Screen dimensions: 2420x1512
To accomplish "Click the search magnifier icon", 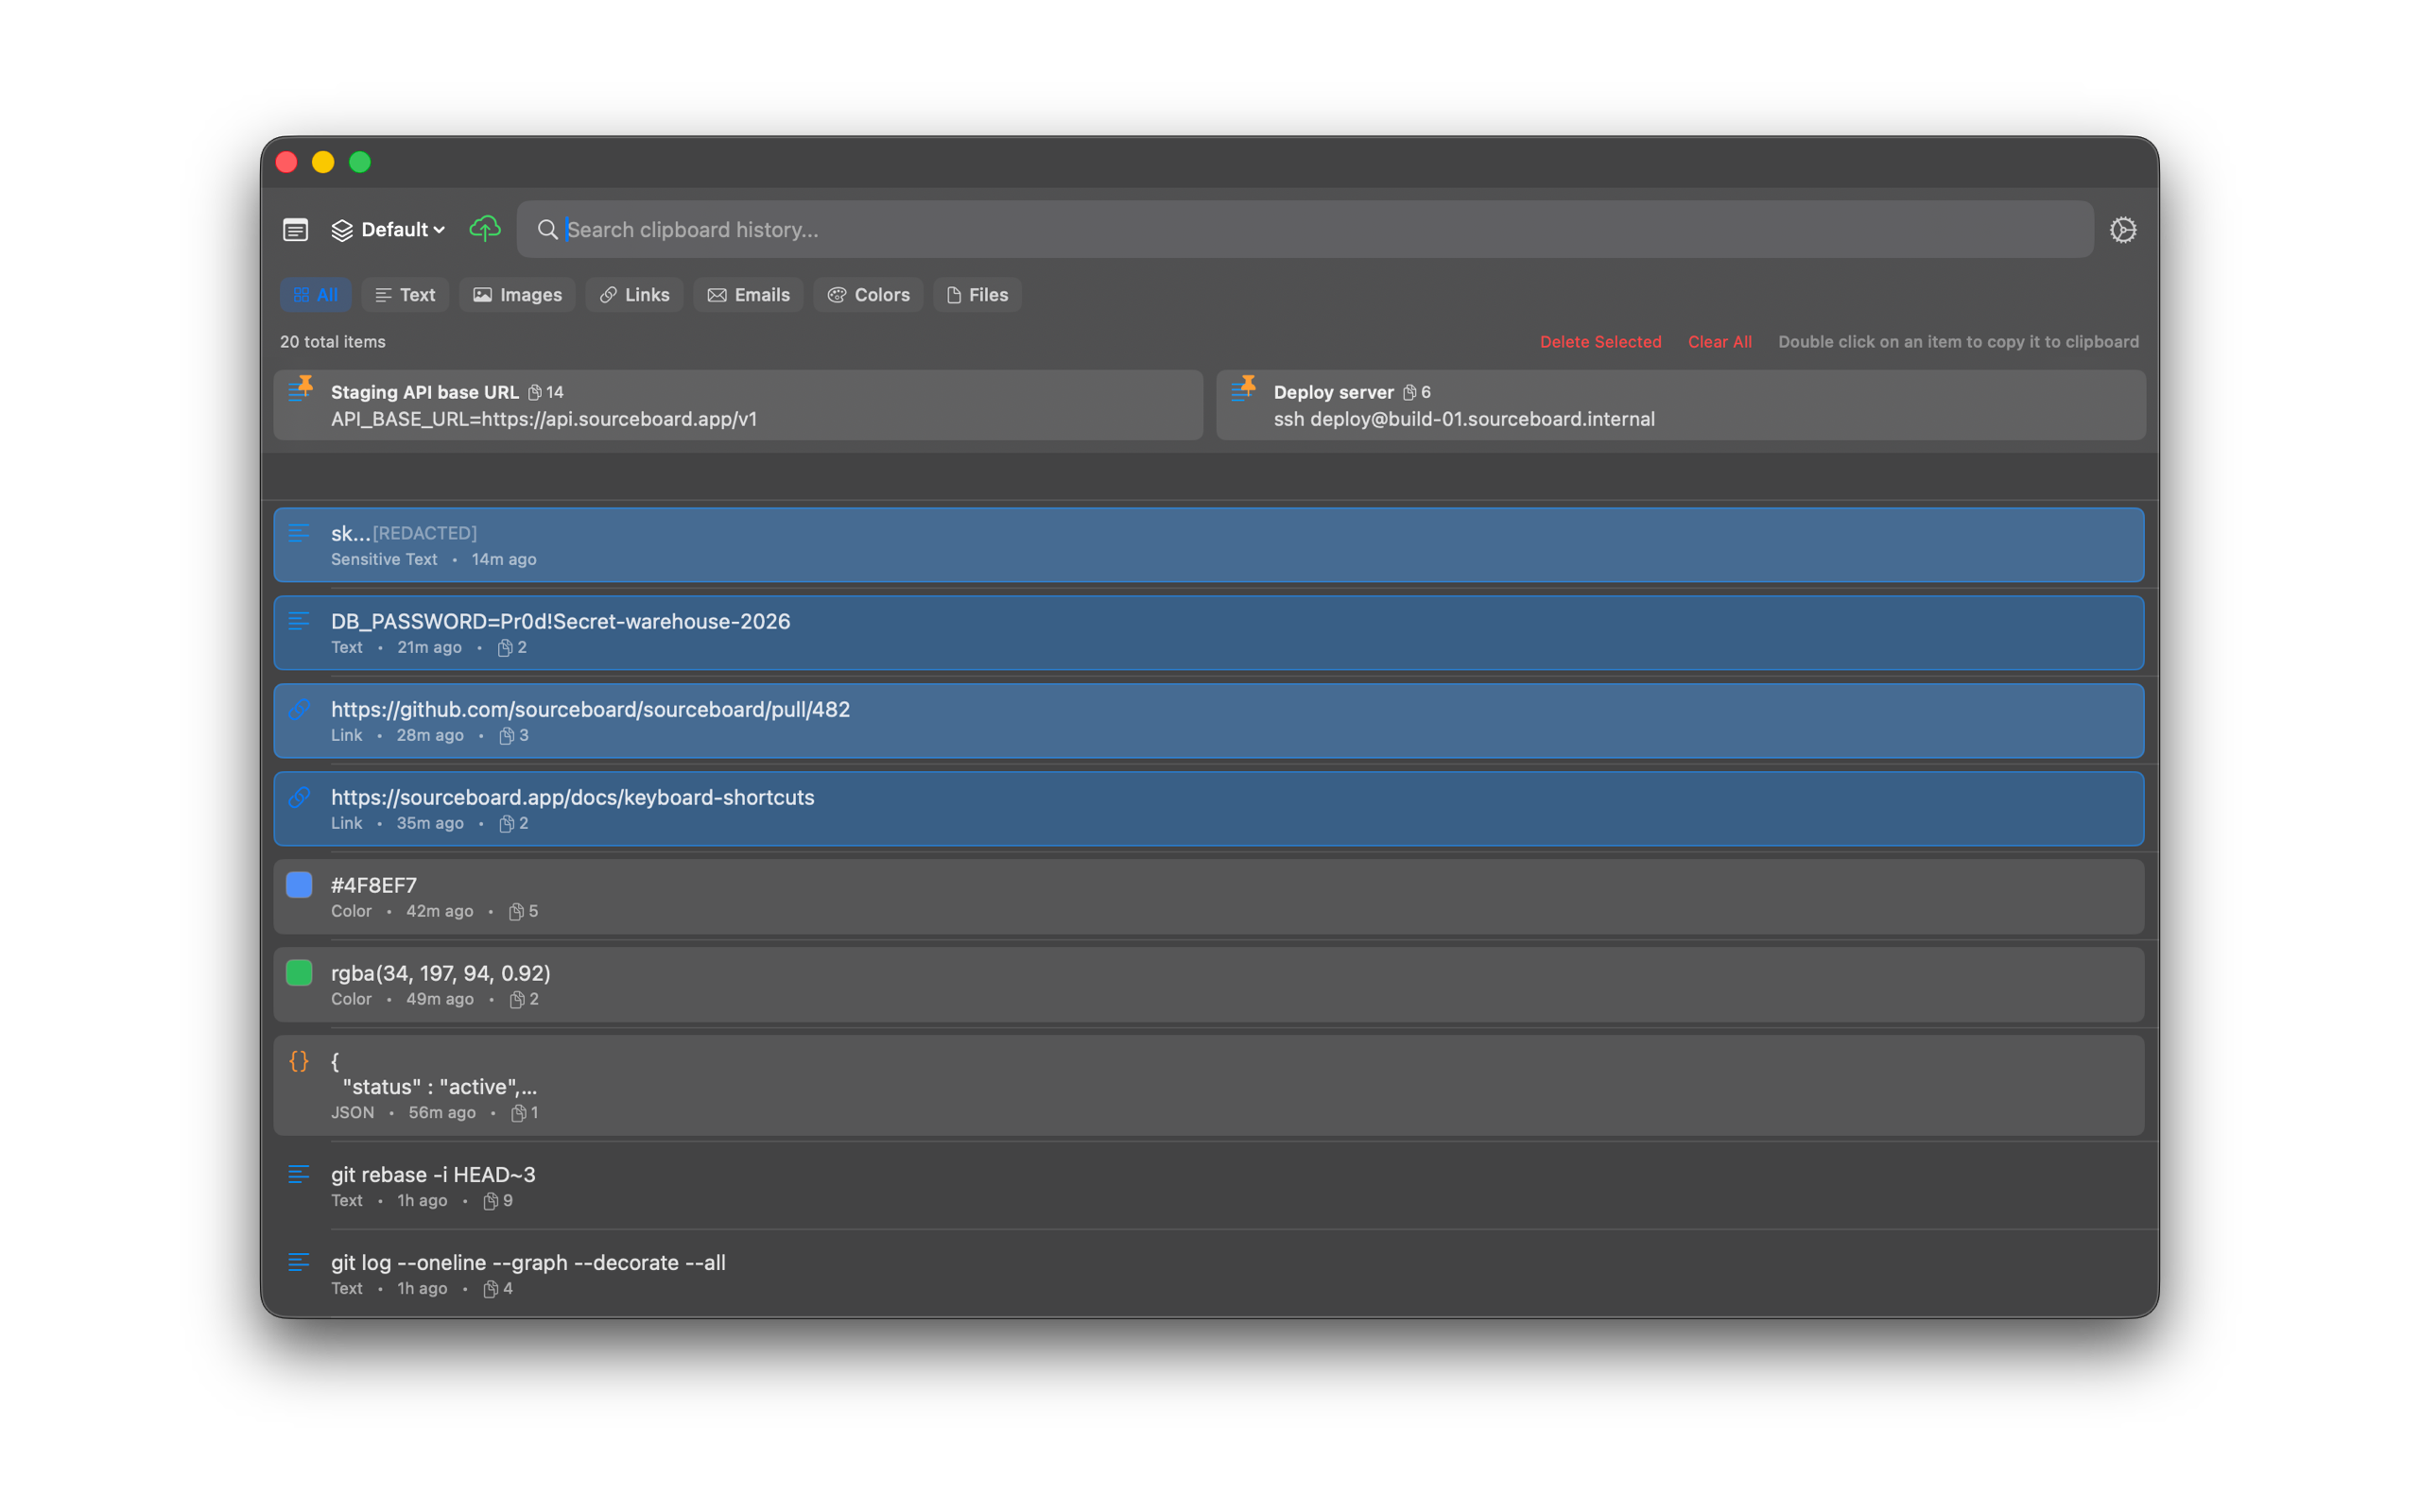I will pyautogui.click(x=547, y=230).
